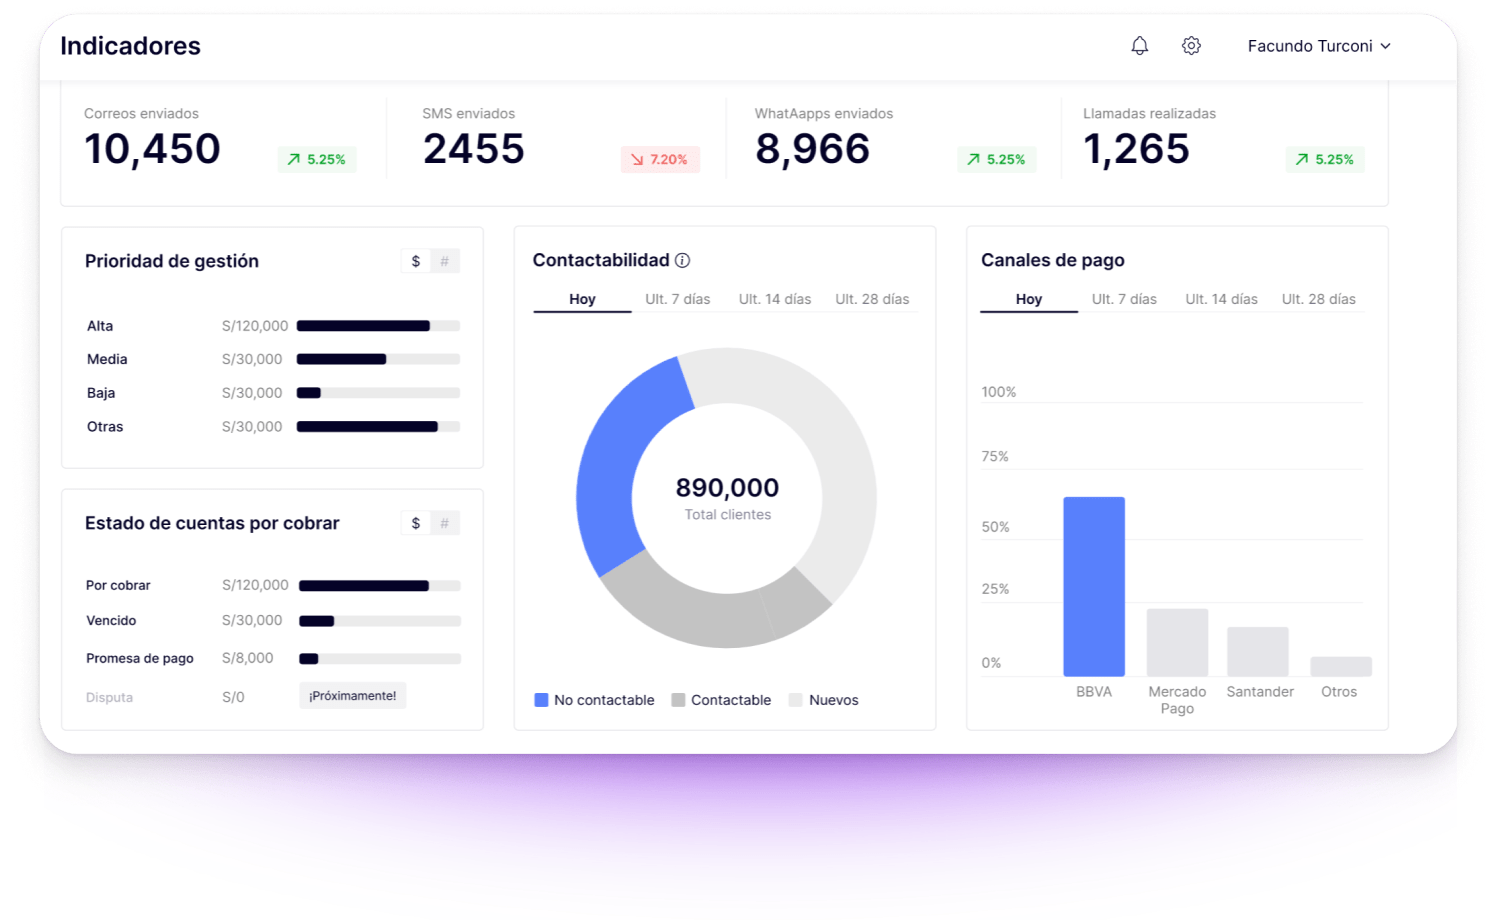The height and width of the screenshot is (920, 1496).
Task: Select the number view in Estado de cuentas
Action: tap(445, 522)
